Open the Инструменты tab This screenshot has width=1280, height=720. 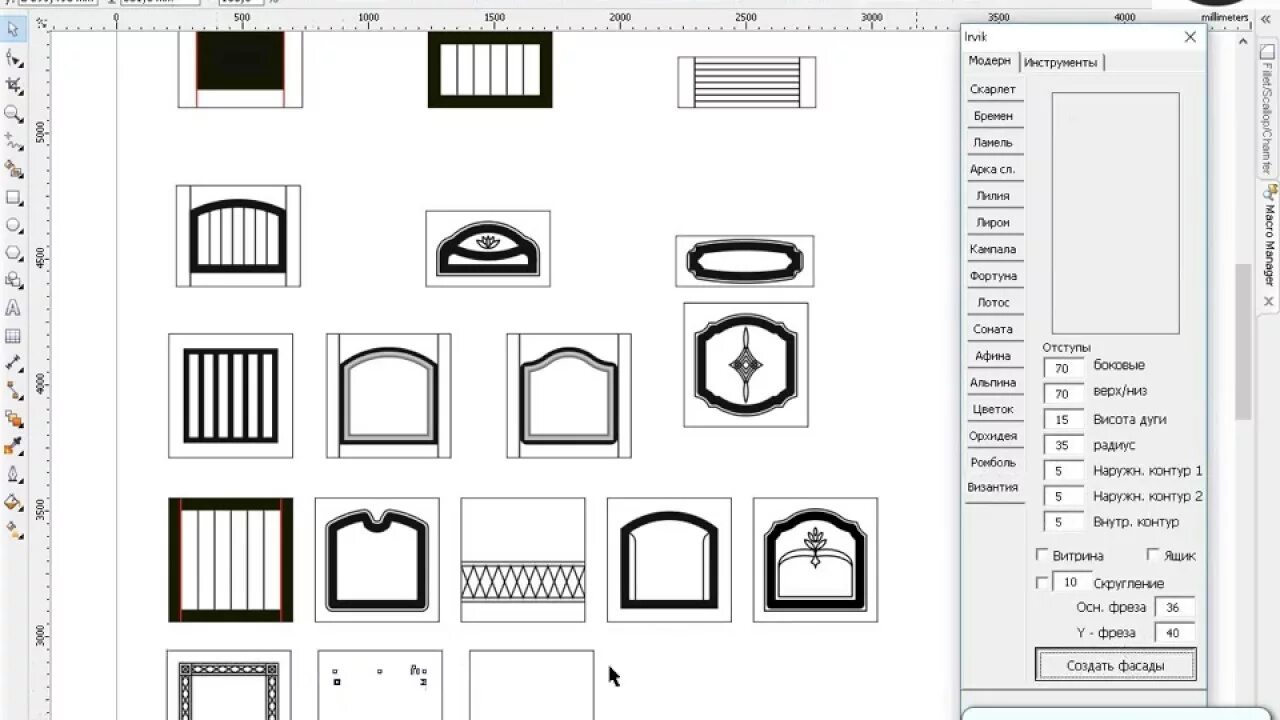coord(1060,62)
